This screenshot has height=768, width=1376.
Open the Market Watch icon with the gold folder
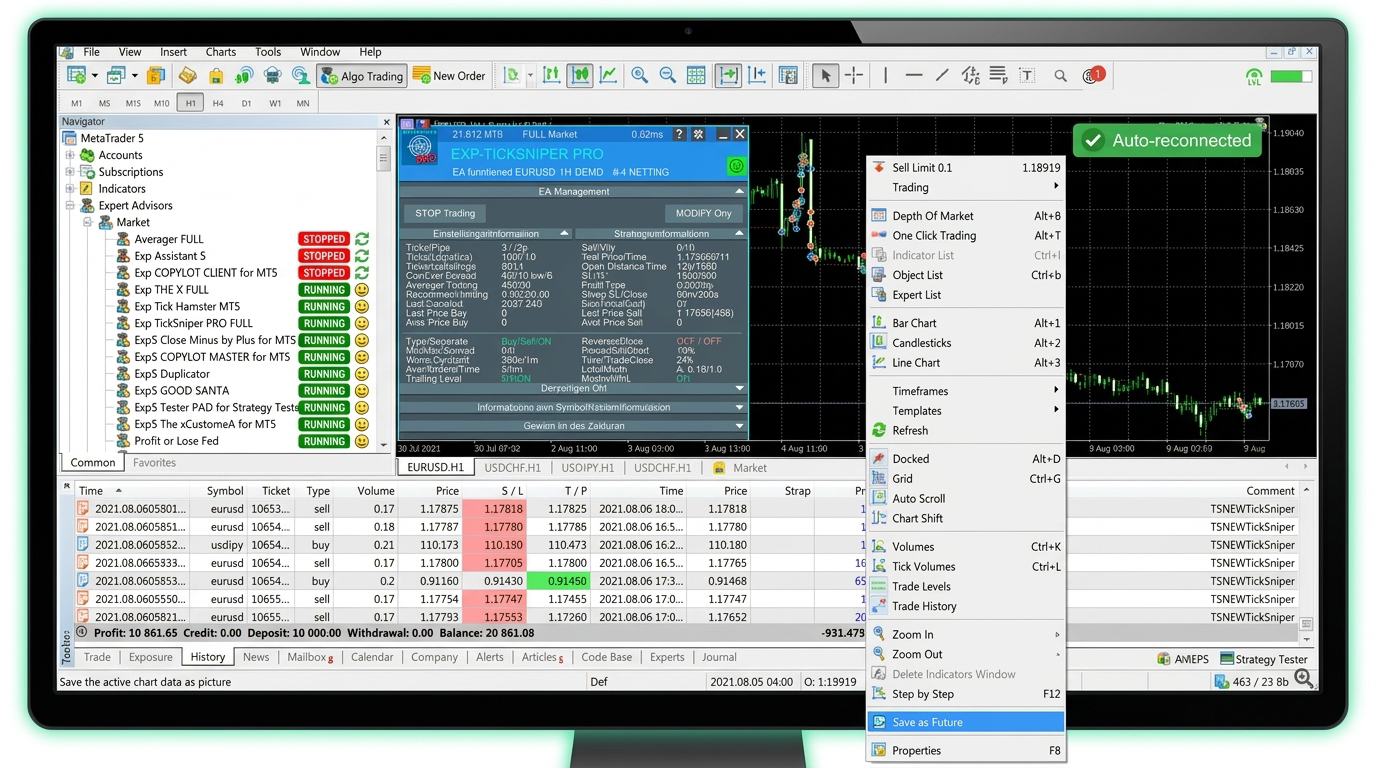(156, 75)
